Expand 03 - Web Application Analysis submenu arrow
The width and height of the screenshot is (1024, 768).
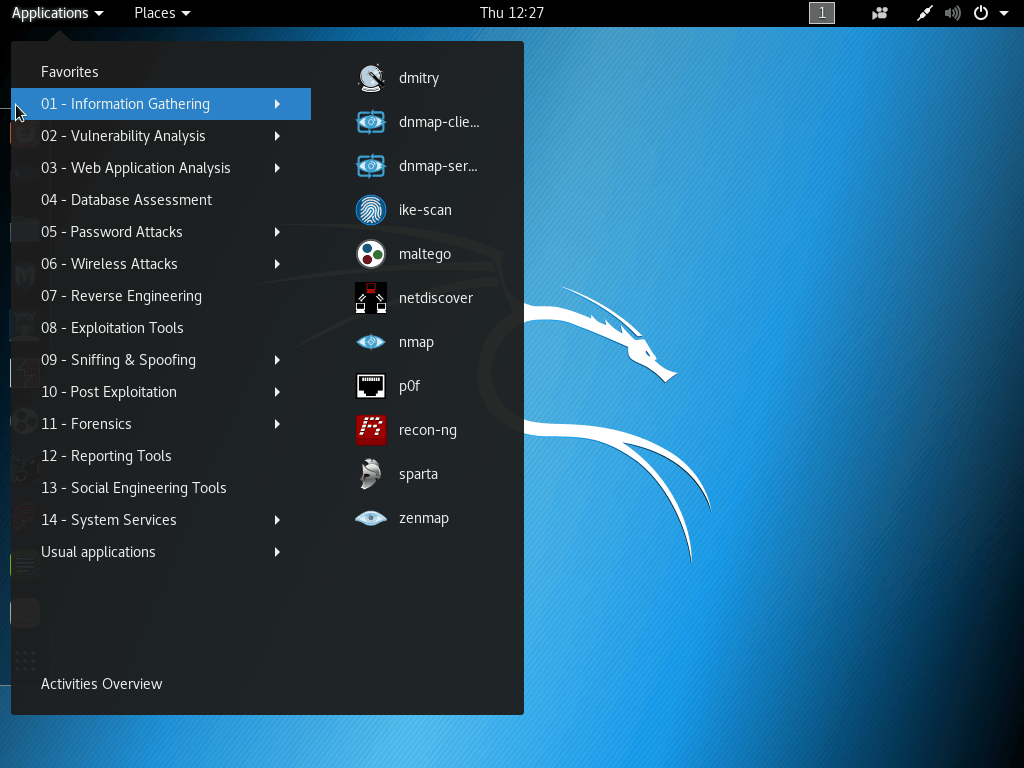click(278, 168)
